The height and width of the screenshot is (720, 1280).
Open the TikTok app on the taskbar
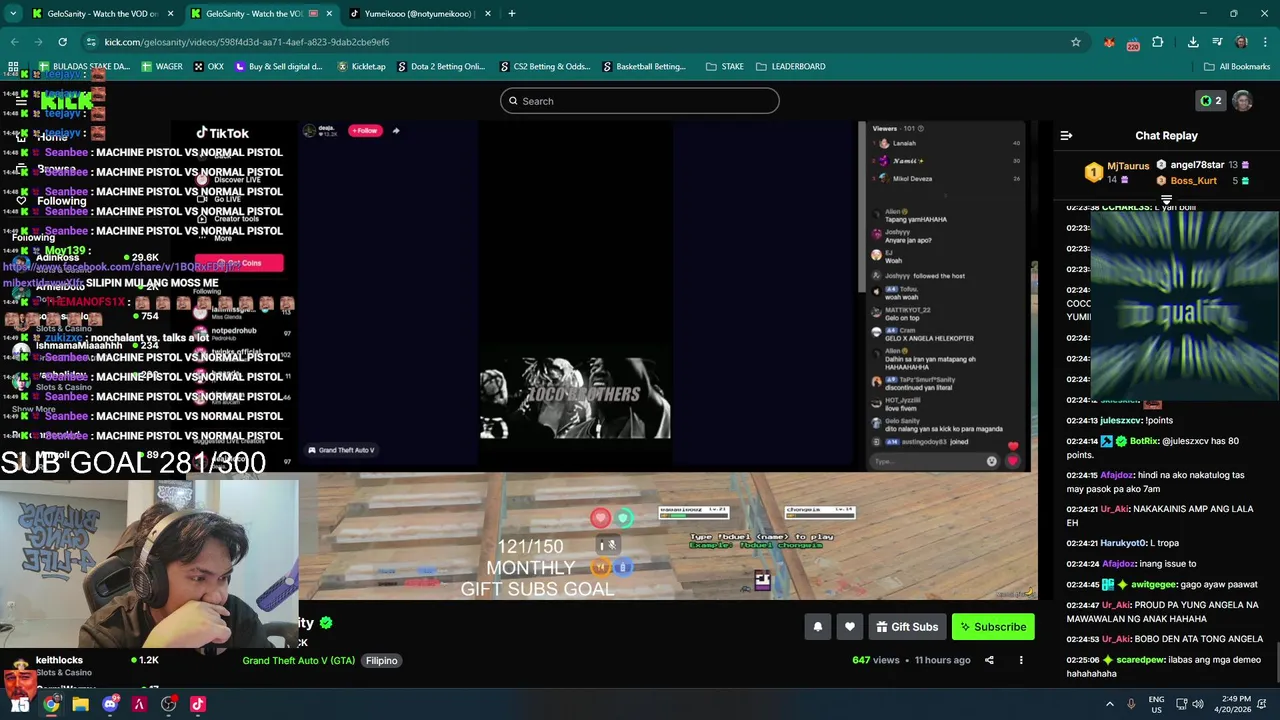(x=198, y=704)
